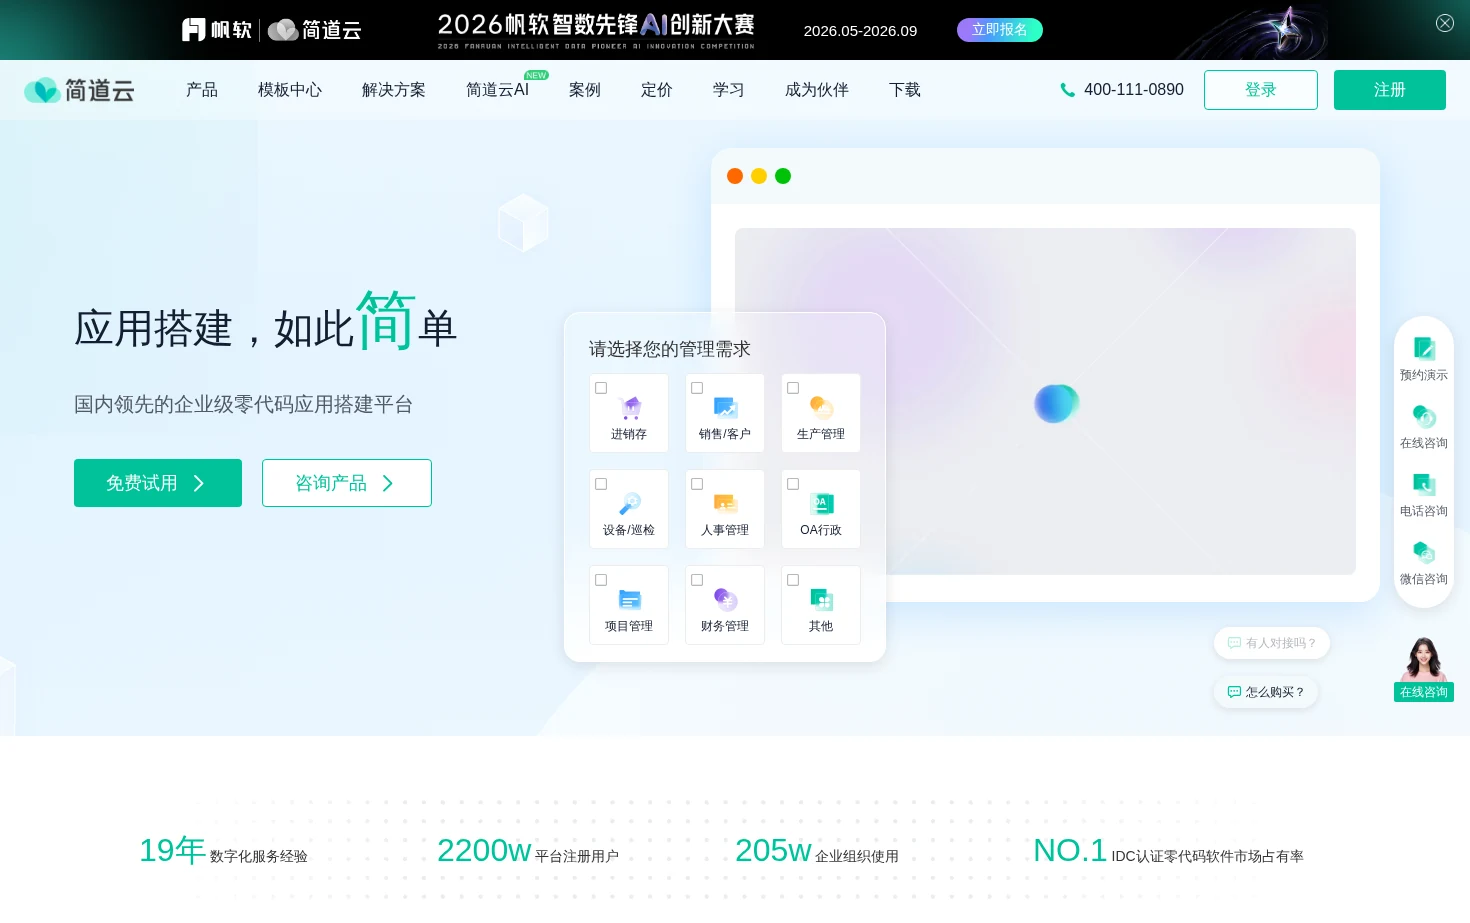
Task: Click the green window dot
Action: click(783, 176)
